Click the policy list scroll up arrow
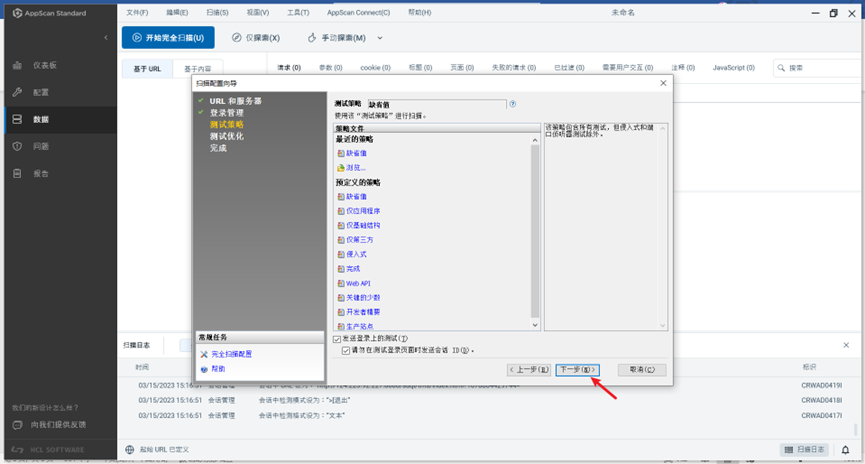The image size is (865, 464). (x=535, y=140)
